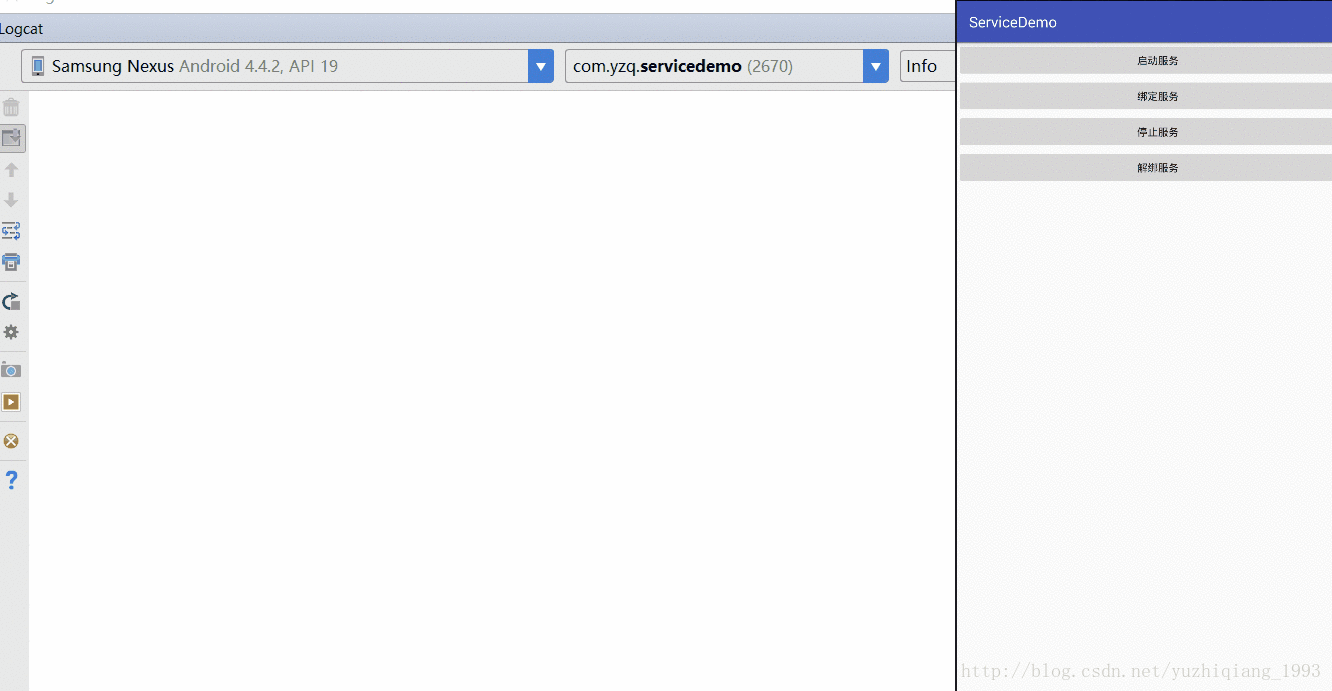Screen dimensions: 1332x691
Task: Click the Logcat panel title
Action: tap(21, 29)
